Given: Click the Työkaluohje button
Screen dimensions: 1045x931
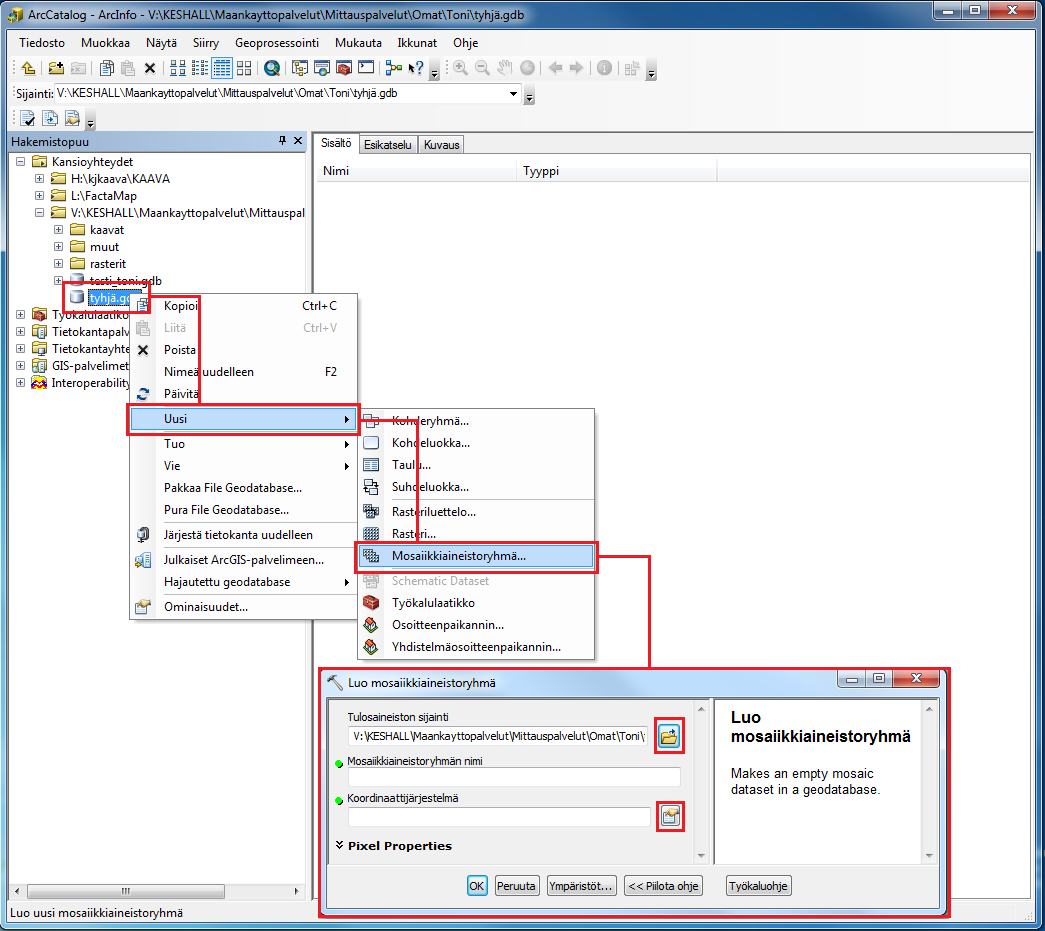Looking at the screenshot, I should pyautogui.click(x=758, y=886).
